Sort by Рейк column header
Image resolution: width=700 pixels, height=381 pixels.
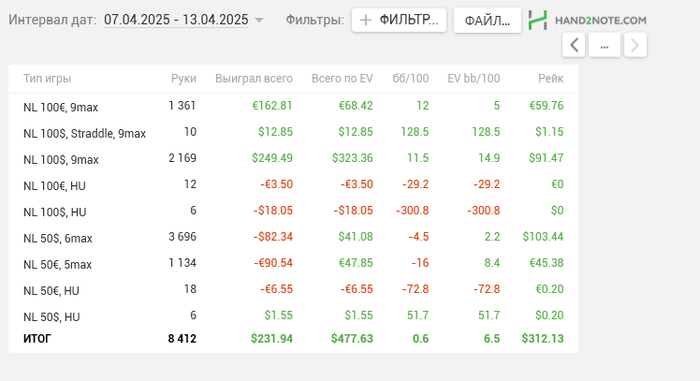(550, 79)
